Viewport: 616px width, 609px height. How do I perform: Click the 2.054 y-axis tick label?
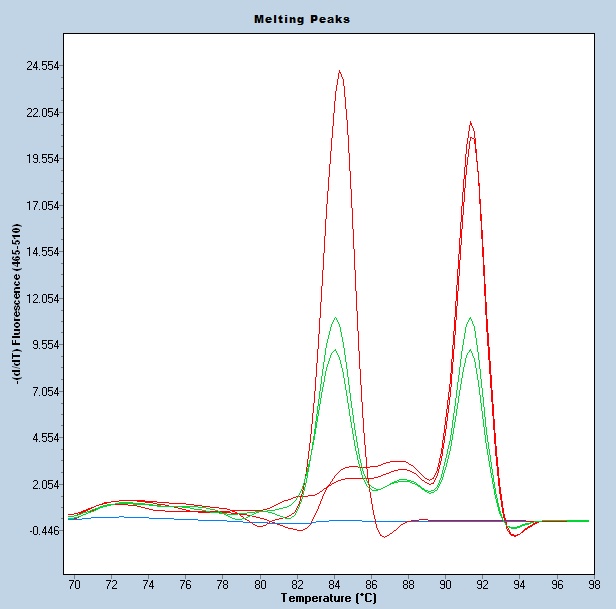(42, 485)
